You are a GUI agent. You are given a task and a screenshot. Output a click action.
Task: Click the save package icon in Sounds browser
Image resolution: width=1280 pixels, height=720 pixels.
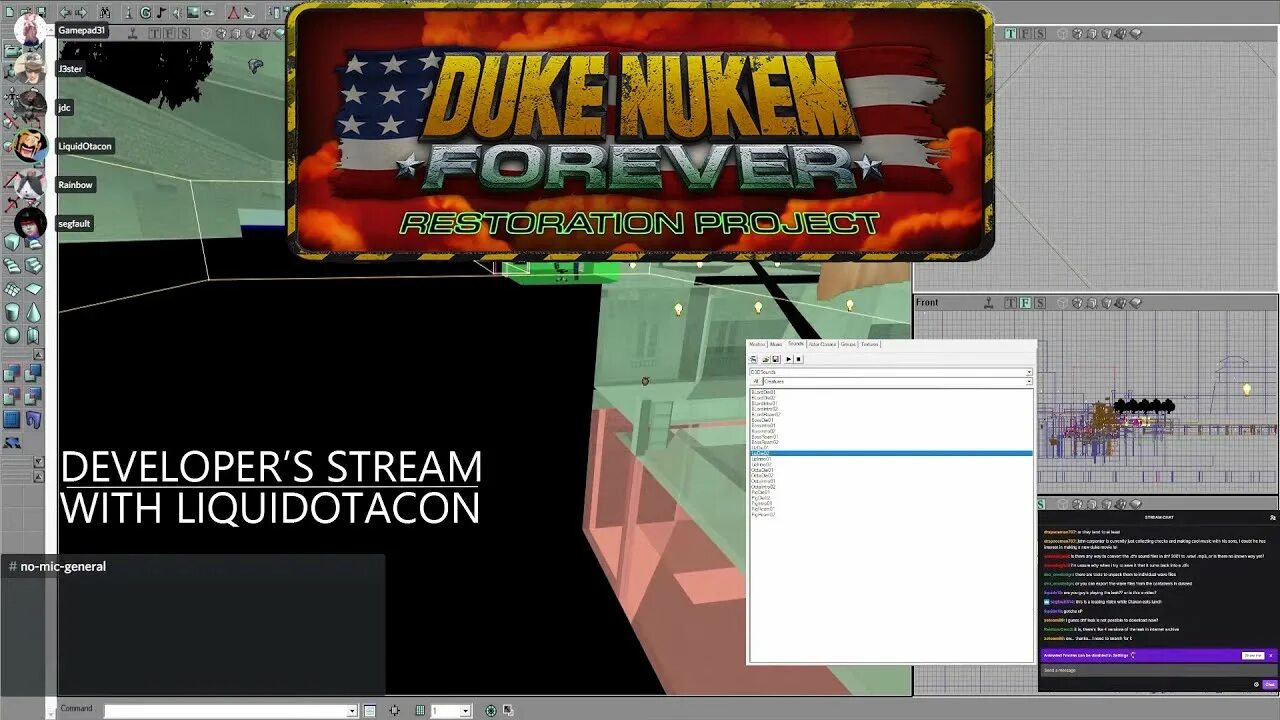pos(776,359)
